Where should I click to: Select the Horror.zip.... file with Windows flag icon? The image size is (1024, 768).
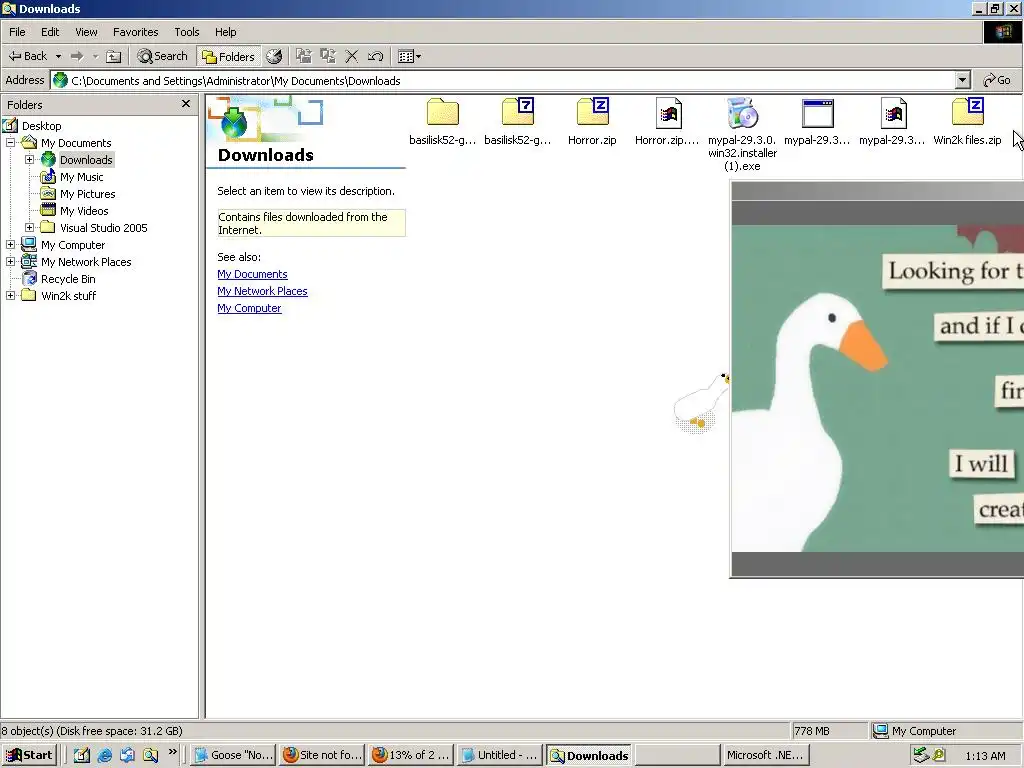pyautogui.click(x=668, y=113)
